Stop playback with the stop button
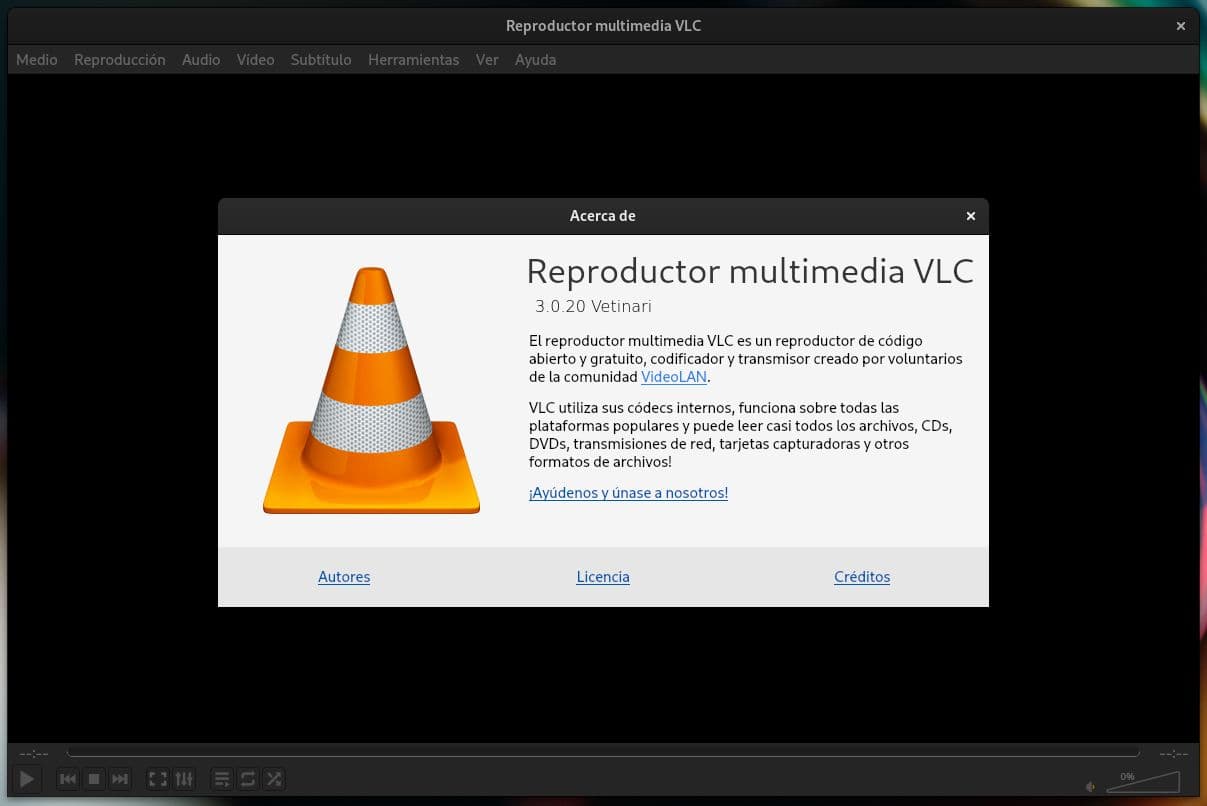 coord(94,778)
